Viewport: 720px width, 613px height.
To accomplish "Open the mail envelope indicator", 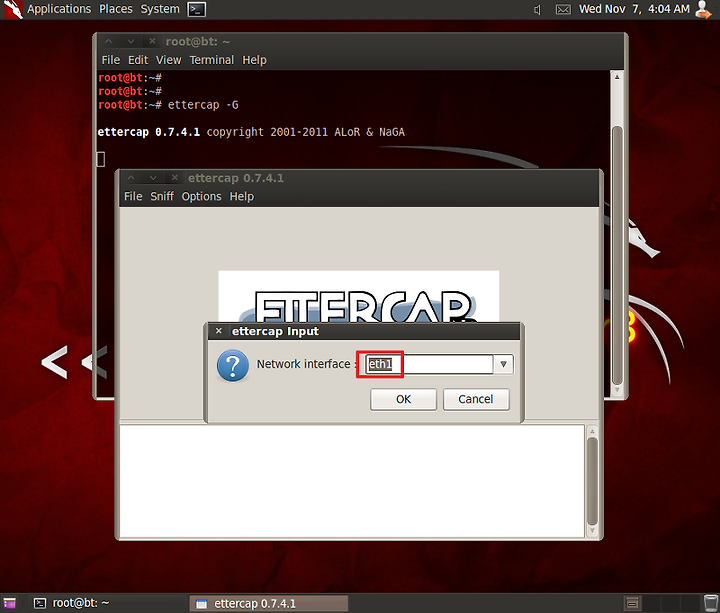I will (563, 10).
